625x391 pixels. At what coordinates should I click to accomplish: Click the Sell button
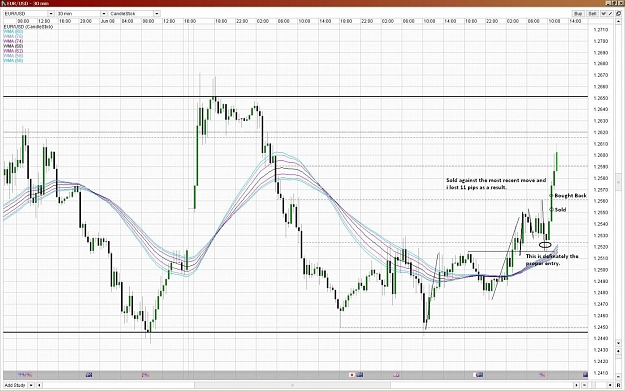coord(592,14)
